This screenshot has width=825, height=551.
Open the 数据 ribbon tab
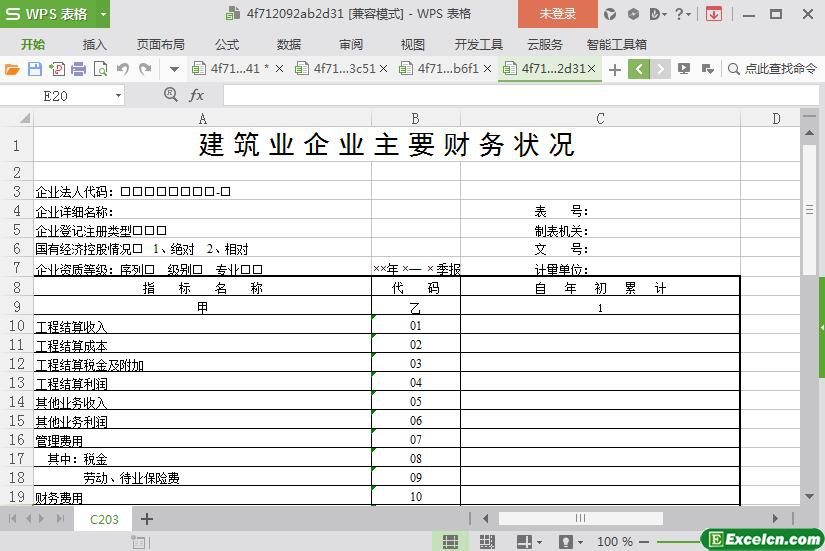289,45
